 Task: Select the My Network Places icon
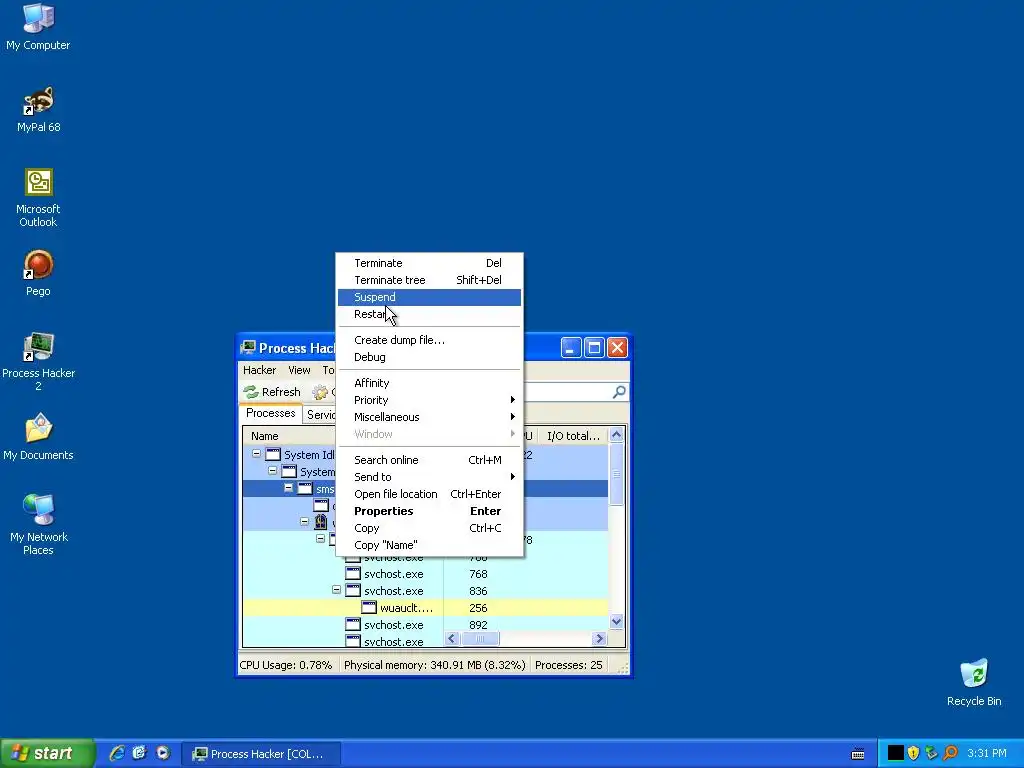click(38, 525)
